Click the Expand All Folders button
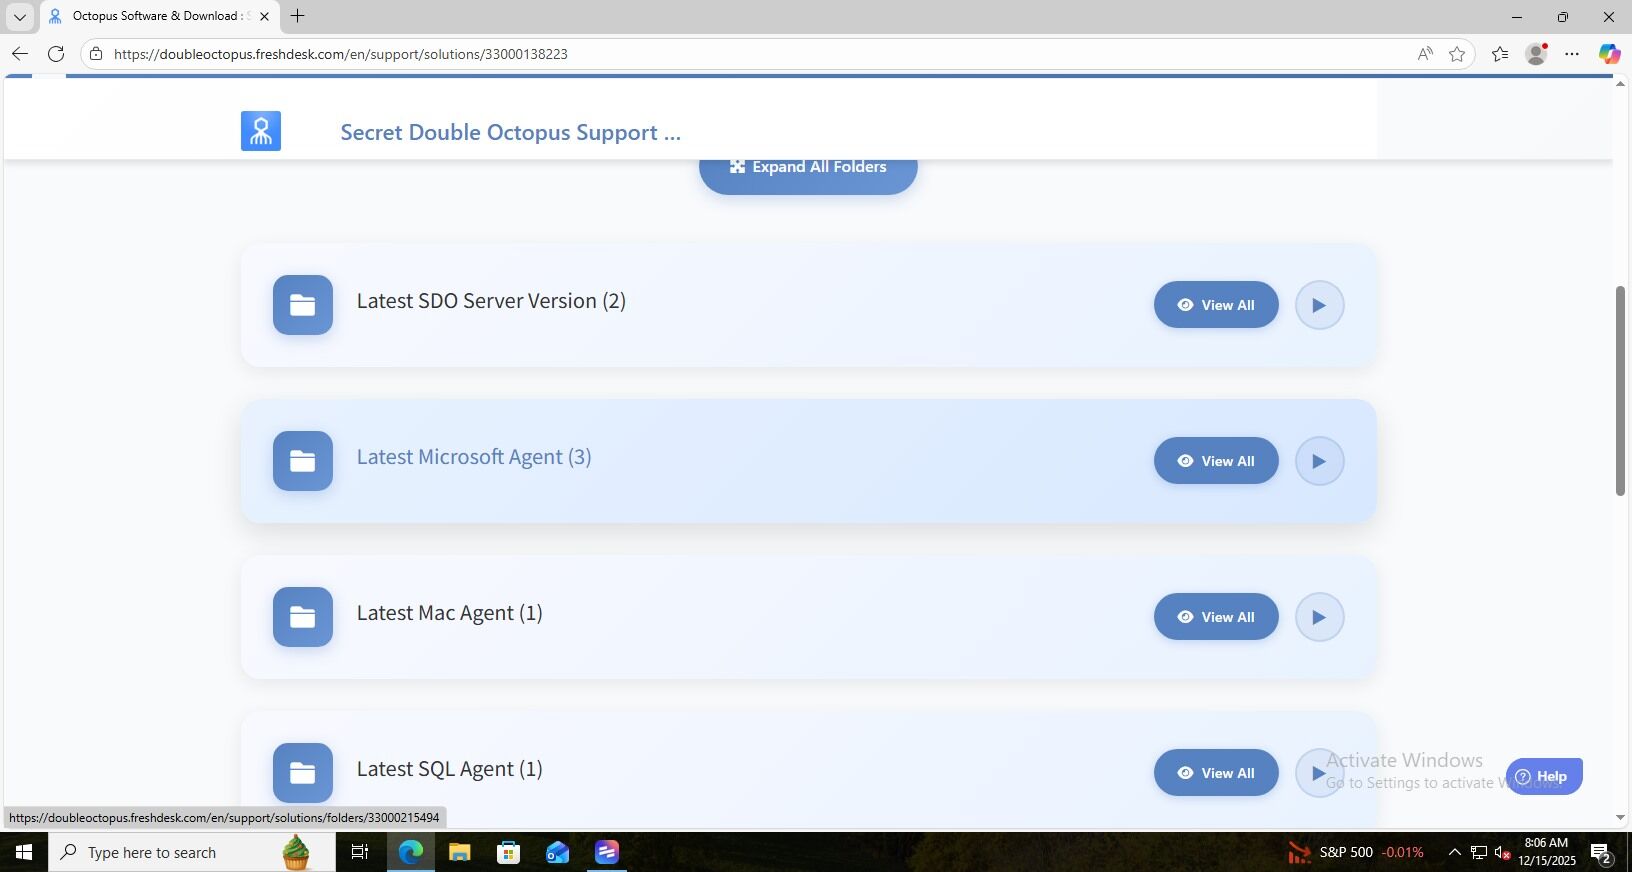 pyautogui.click(x=808, y=174)
